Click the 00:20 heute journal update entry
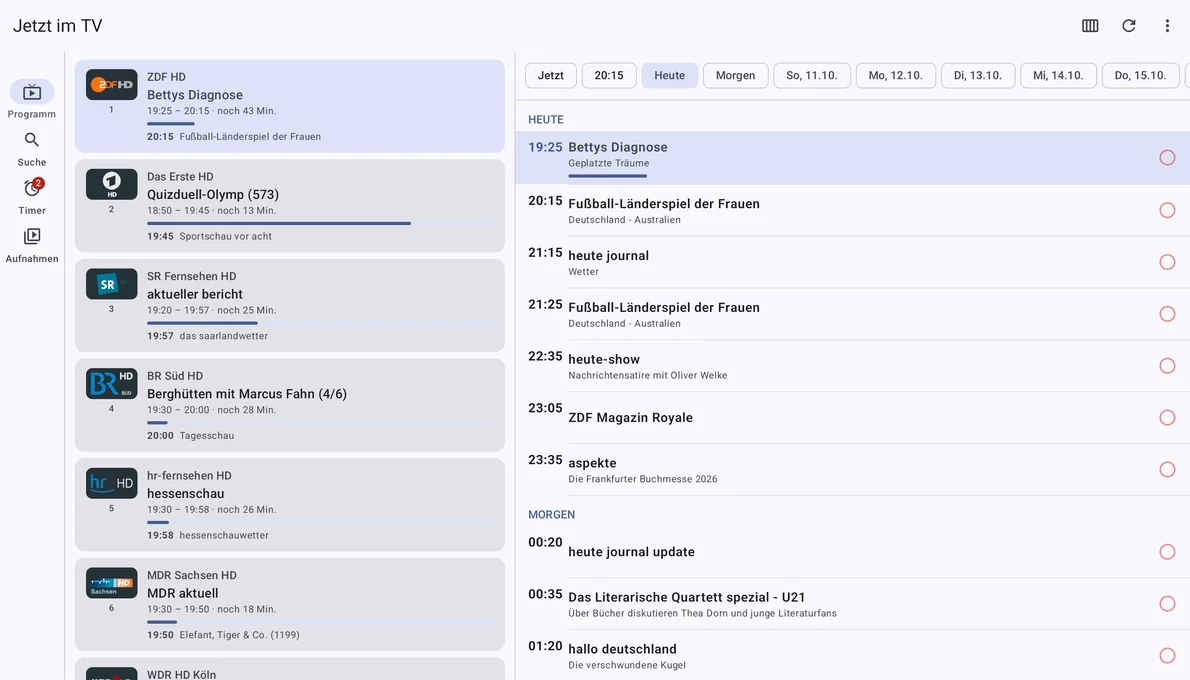Viewport: 1190px width, 680px height. click(852, 552)
